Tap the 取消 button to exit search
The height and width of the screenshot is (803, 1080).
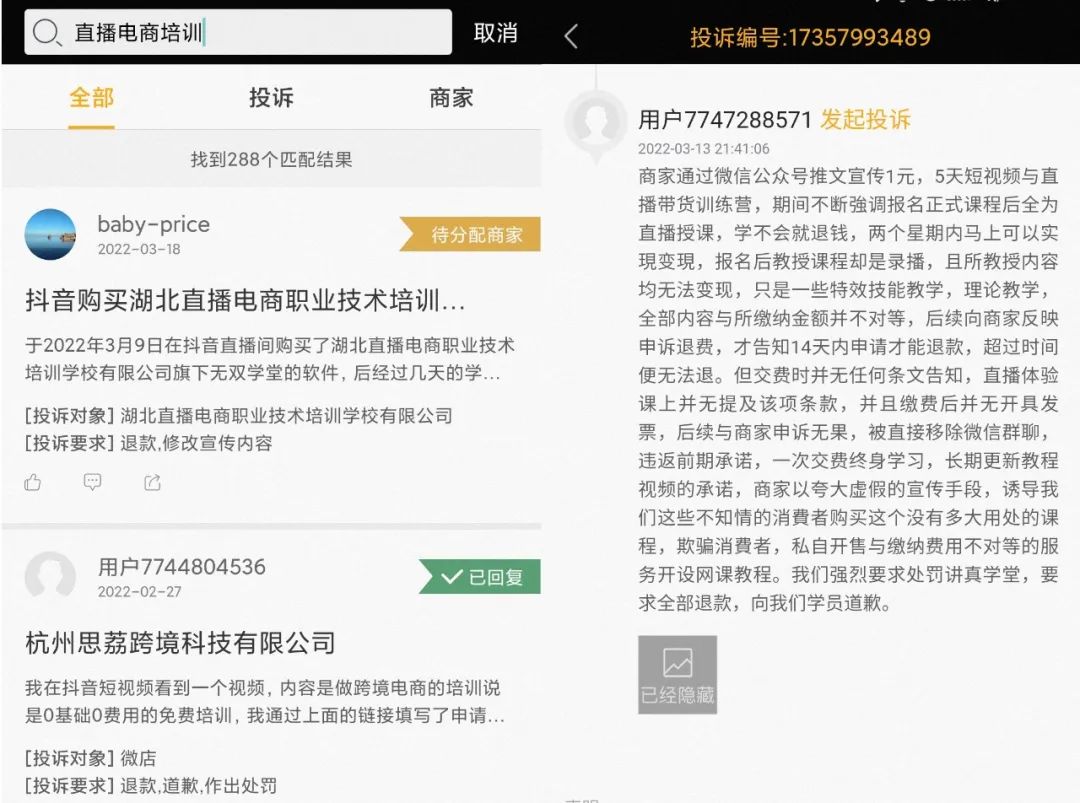497,33
